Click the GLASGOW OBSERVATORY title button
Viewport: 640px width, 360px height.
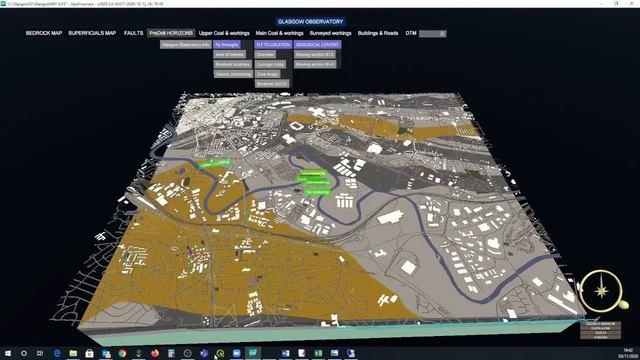coord(310,22)
